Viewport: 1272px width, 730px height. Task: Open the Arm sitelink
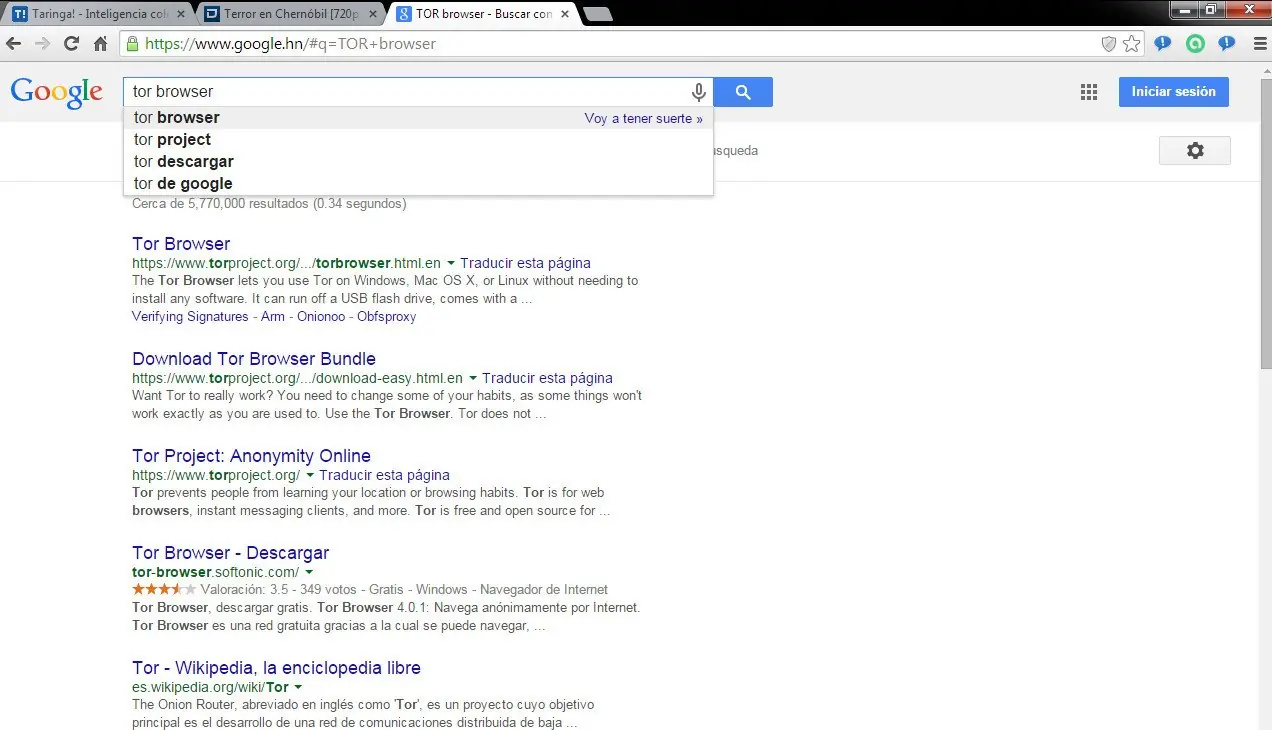click(273, 317)
